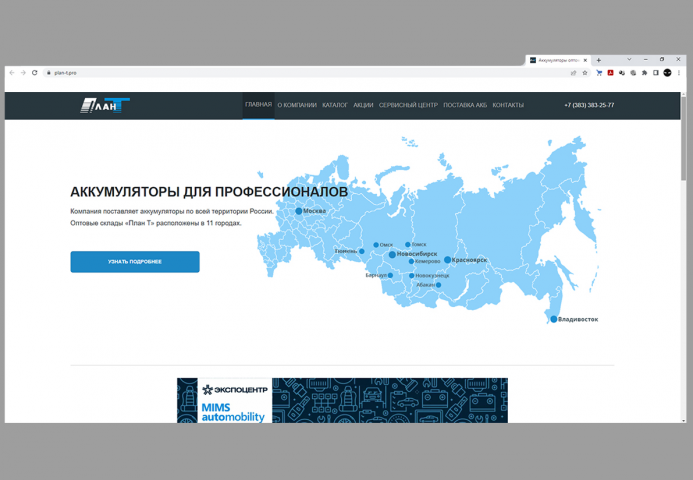Image resolution: width=693 pixels, height=480 pixels.
Task: Reload the current page
Action: click(x=34, y=72)
